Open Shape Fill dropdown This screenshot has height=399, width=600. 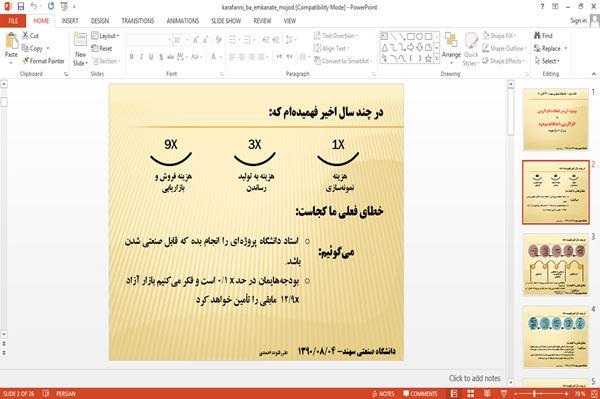[x=499, y=36]
